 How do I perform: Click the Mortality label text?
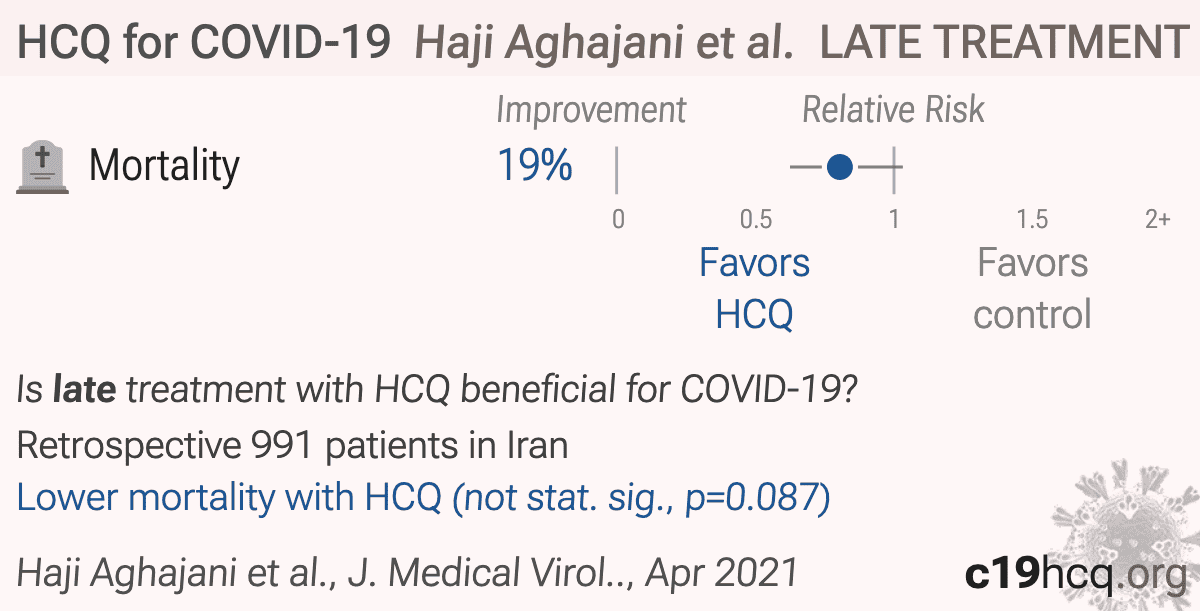pos(164,166)
